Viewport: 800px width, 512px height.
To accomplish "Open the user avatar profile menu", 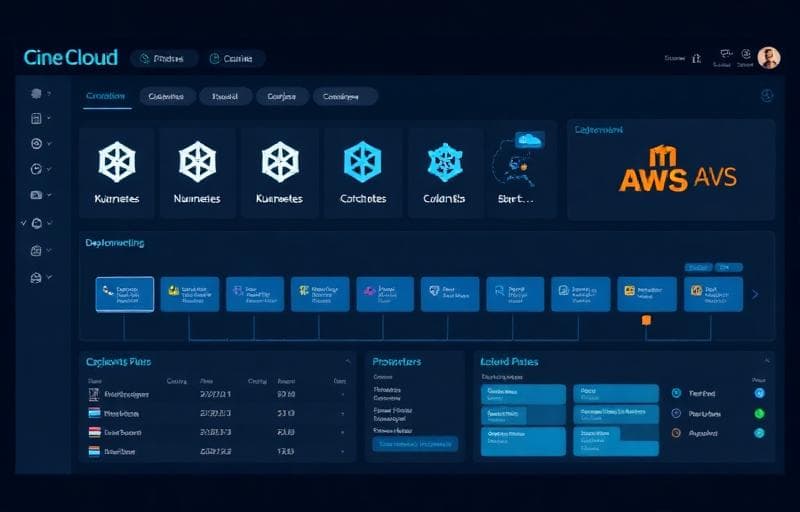I will 768,58.
